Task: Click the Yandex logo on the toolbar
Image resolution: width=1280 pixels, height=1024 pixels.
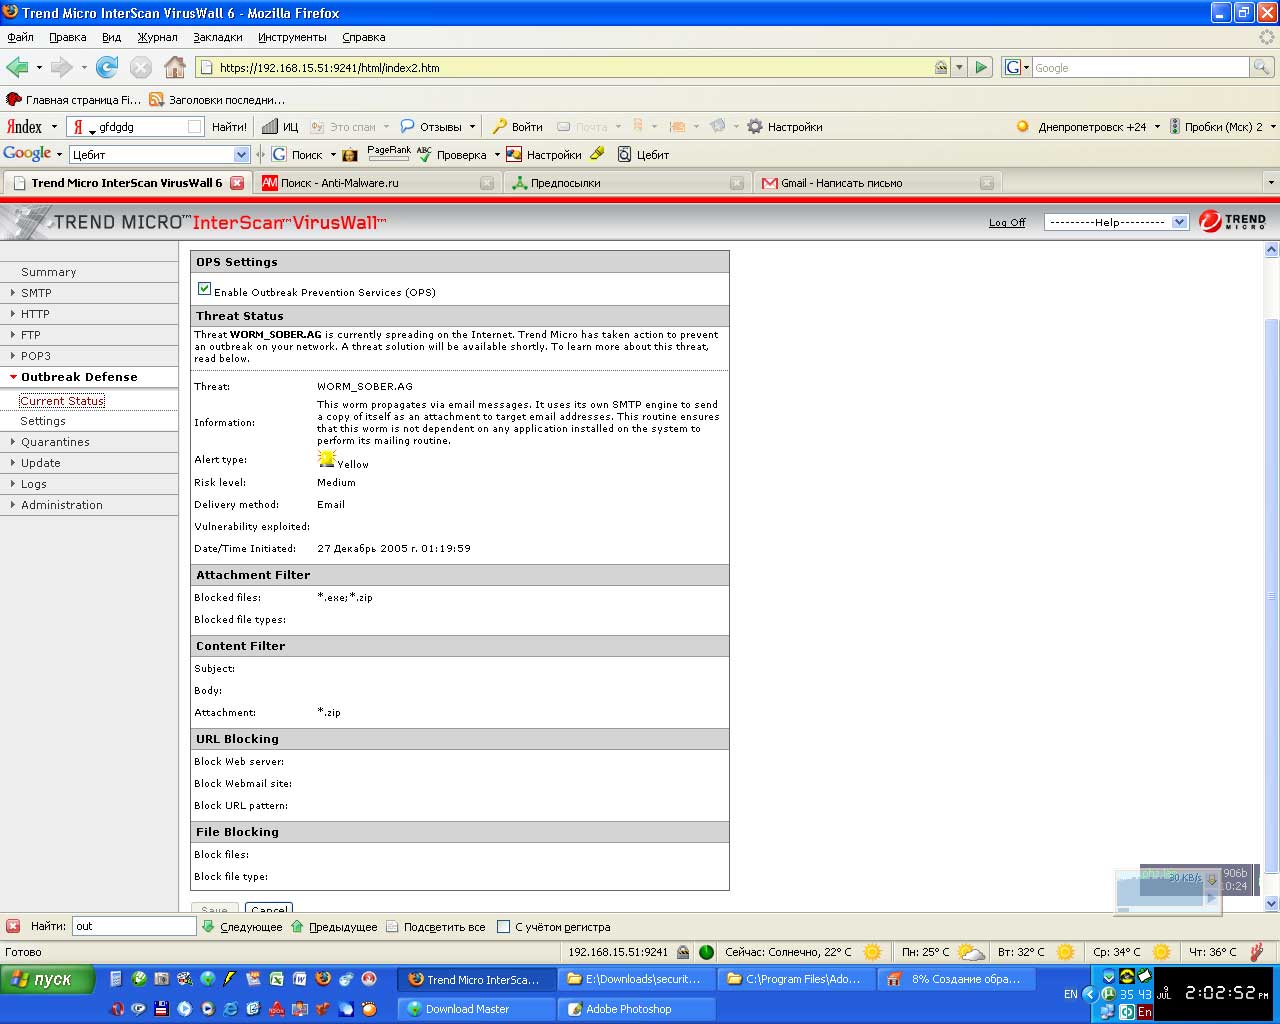Action: [25, 127]
